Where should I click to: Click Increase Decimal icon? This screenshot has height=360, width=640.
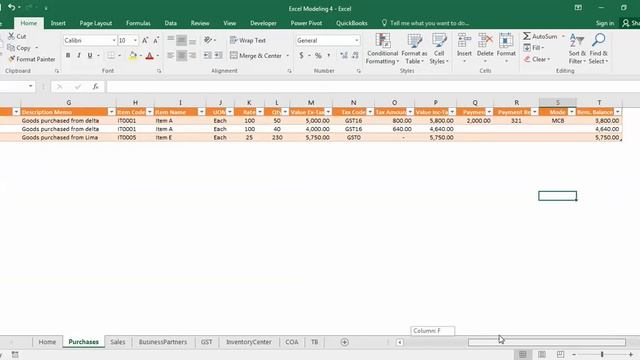344,56
